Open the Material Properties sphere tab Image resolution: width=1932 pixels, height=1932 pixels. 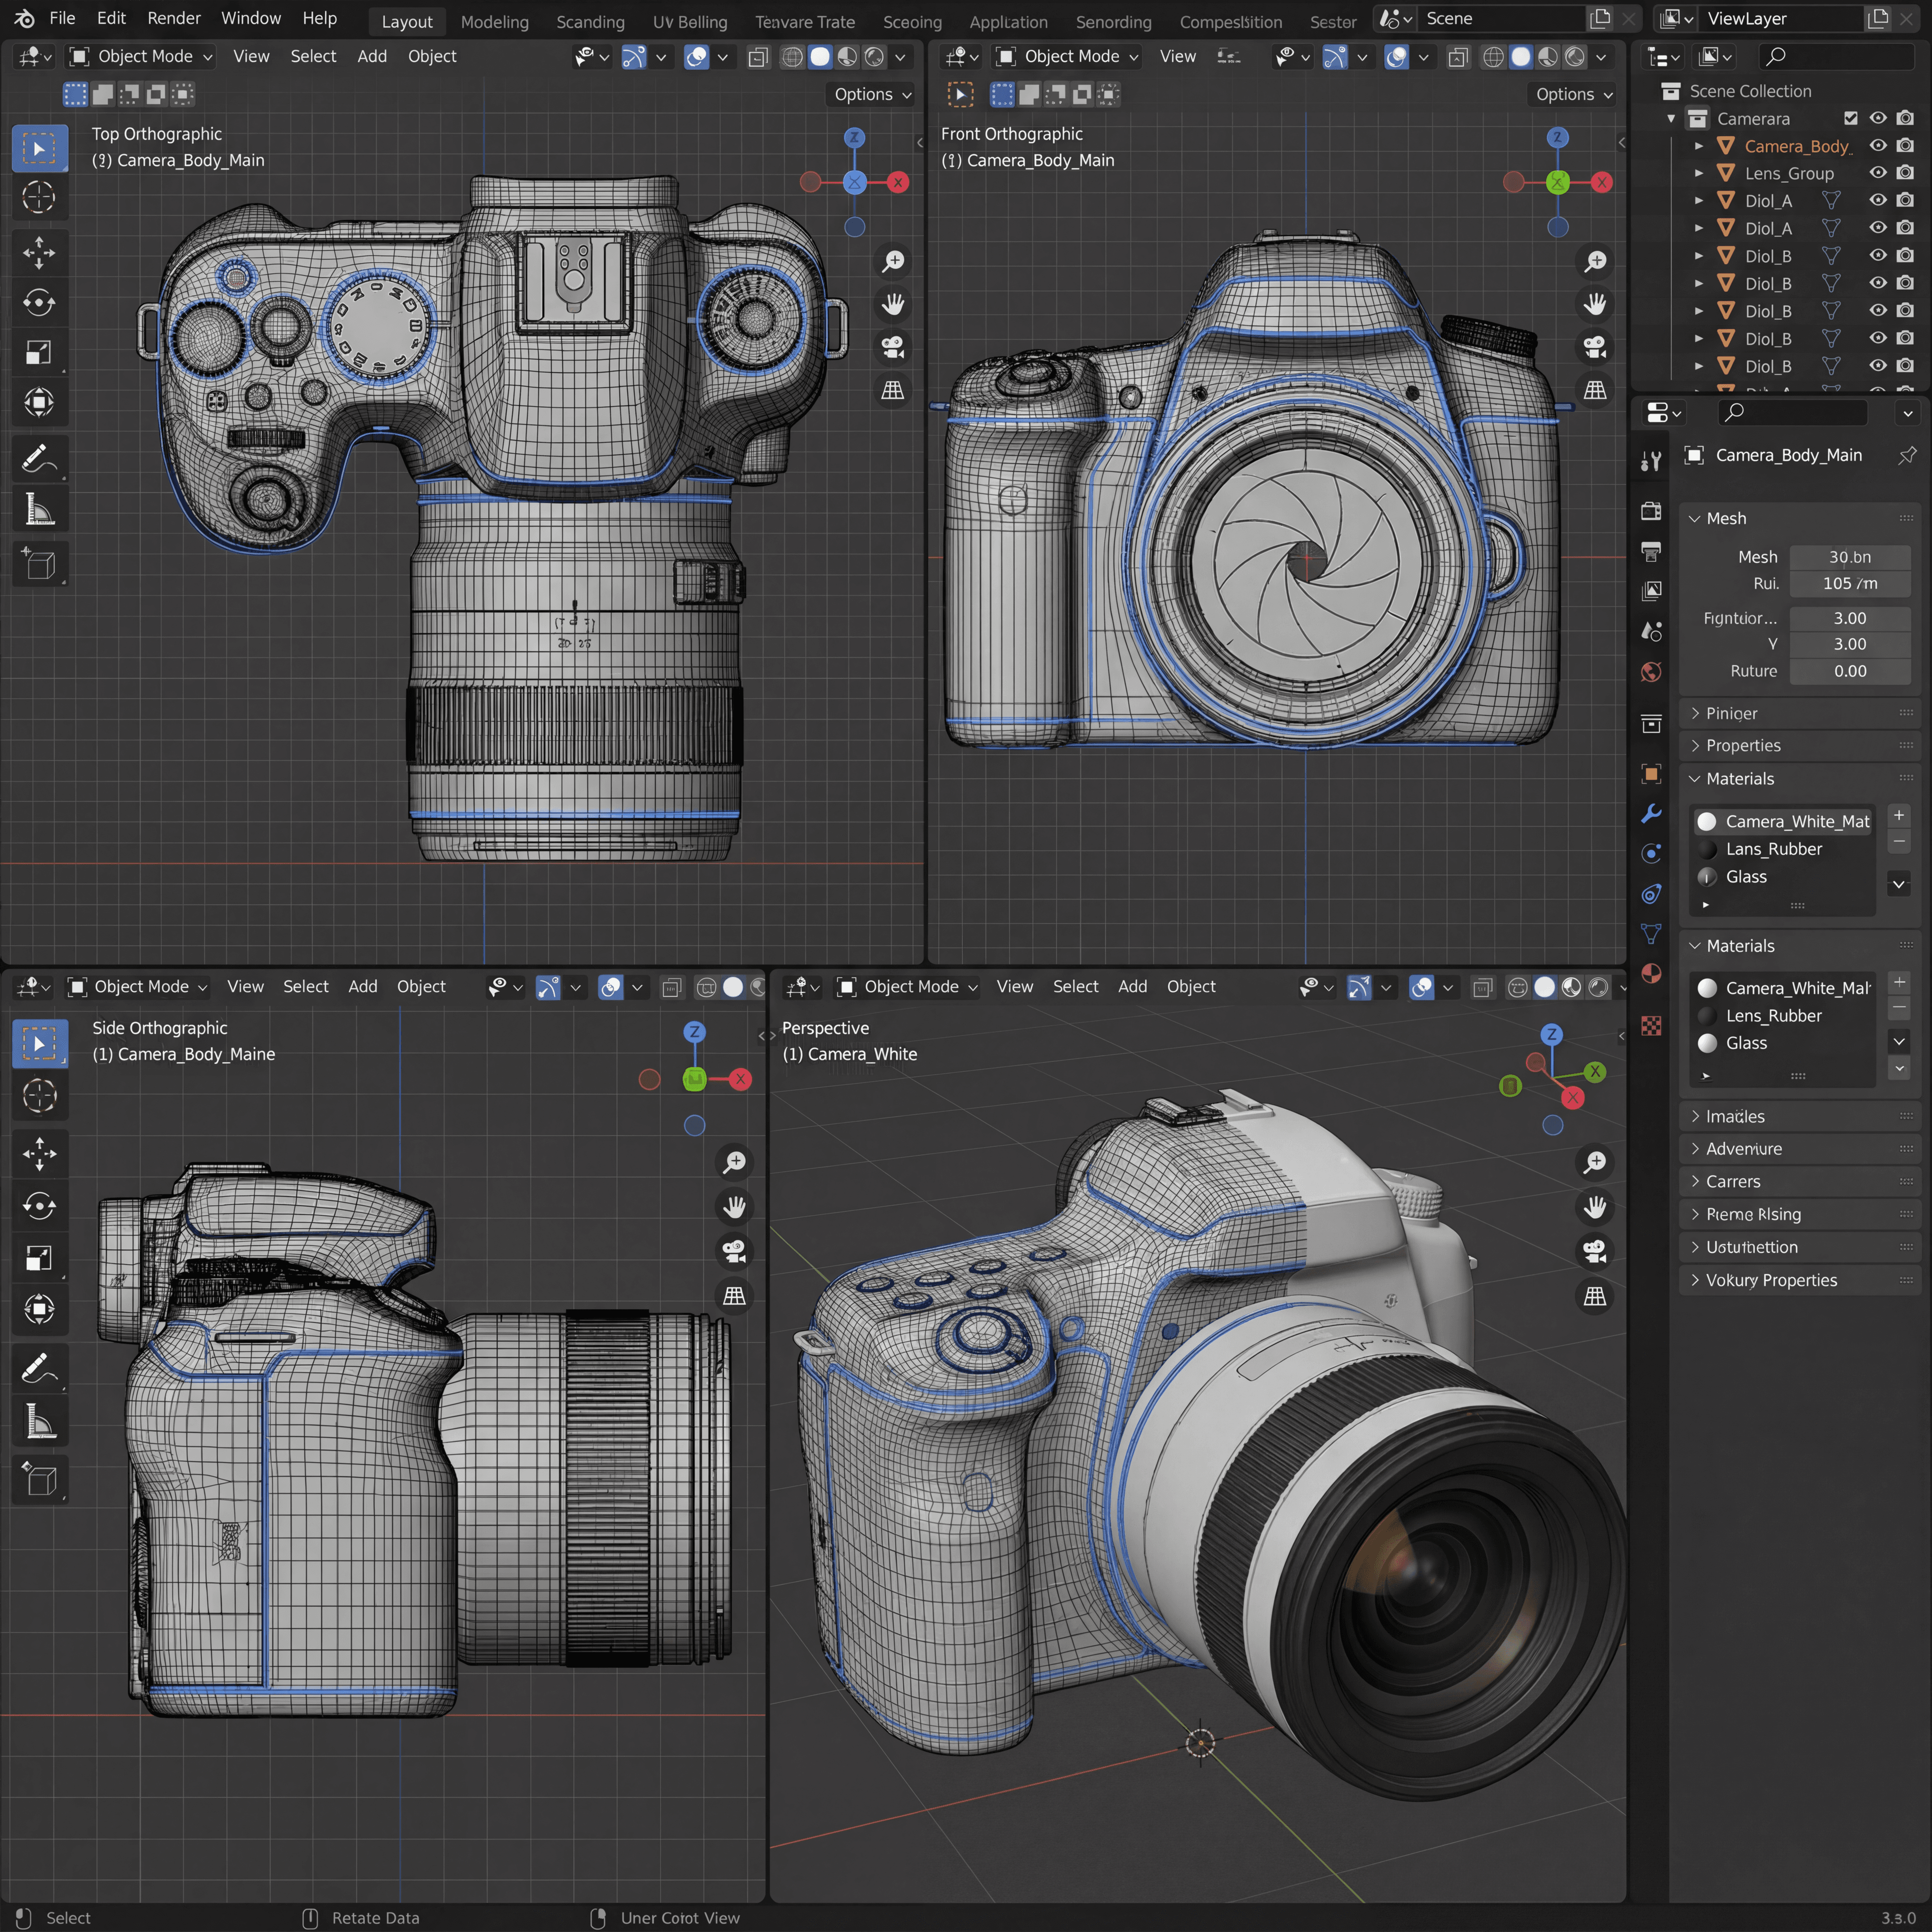(1651, 974)
